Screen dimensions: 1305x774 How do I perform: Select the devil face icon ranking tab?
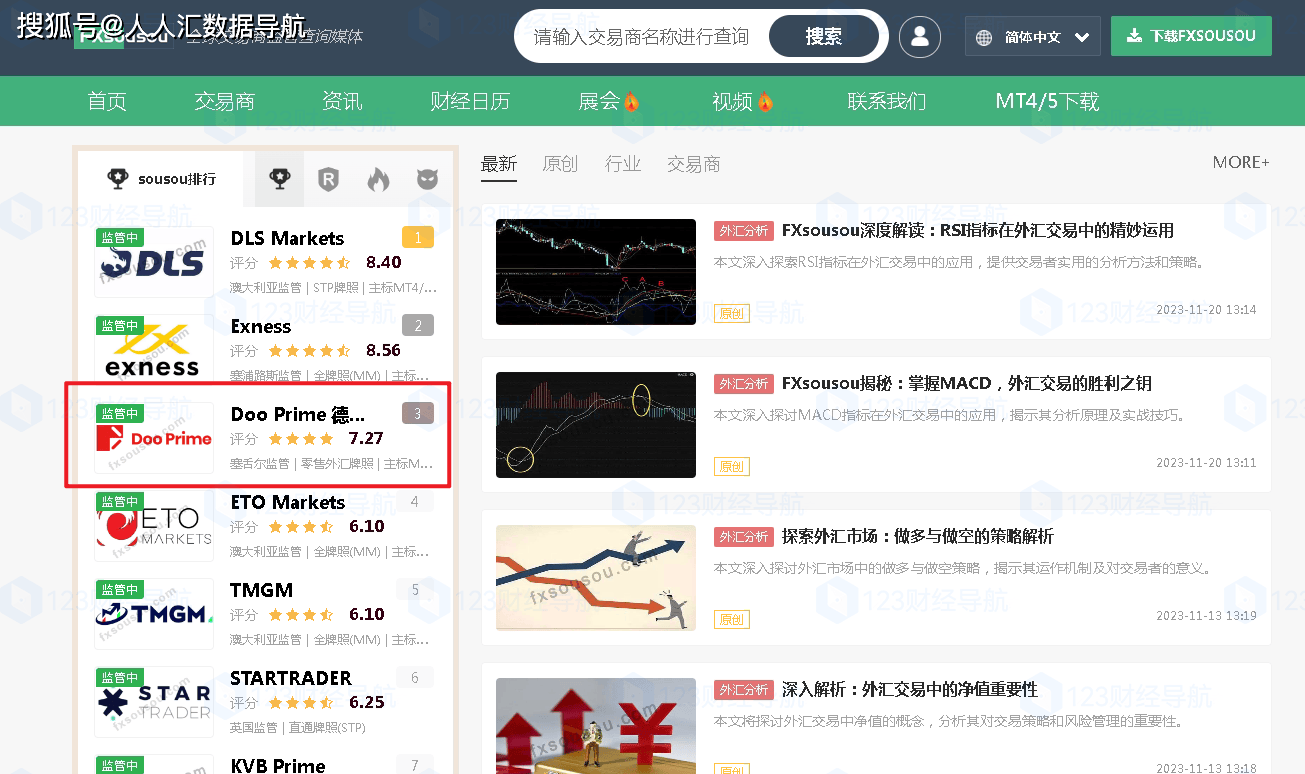[427, 180]
